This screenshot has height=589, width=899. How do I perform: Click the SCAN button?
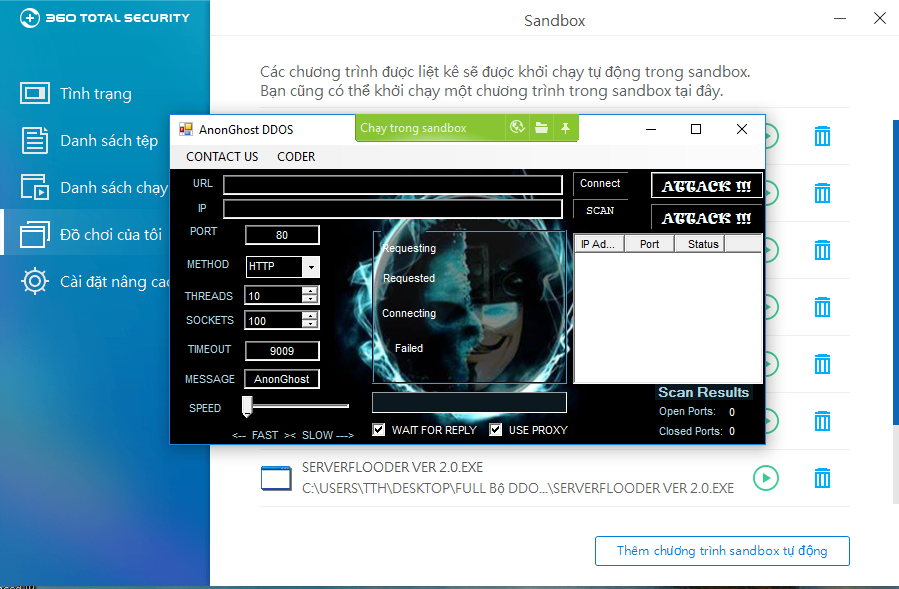(x=600, y=210)
